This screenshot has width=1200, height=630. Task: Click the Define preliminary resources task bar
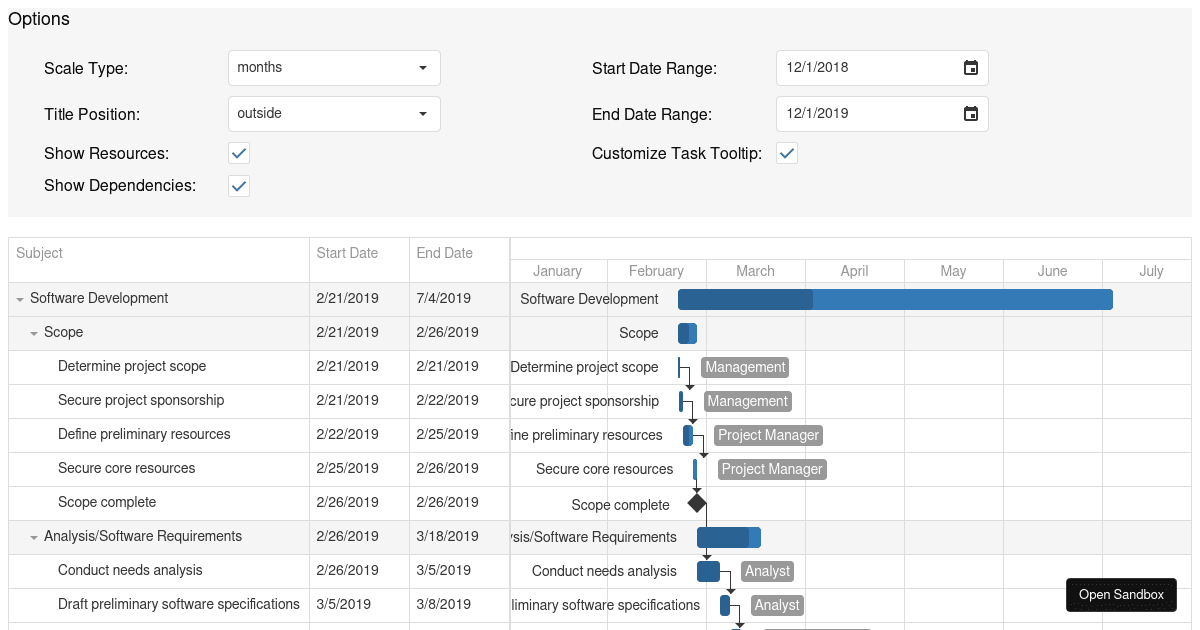[x=688, y=435]
